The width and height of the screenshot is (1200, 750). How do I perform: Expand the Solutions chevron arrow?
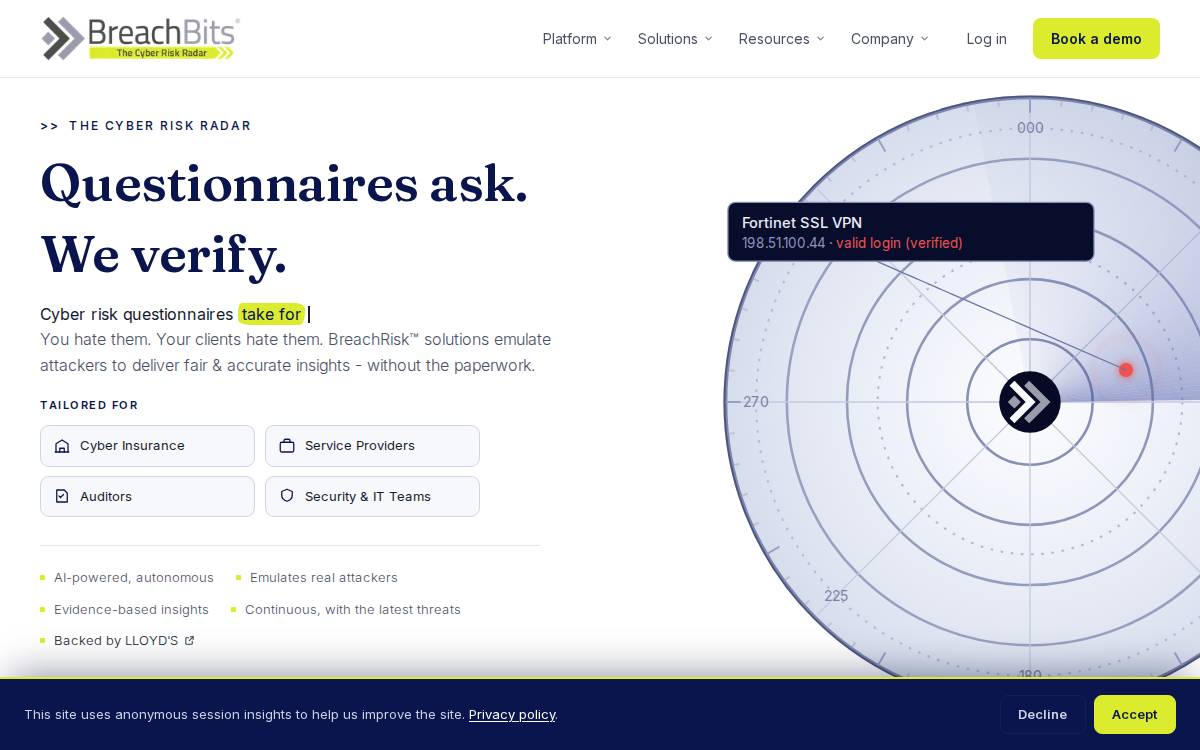[x=708, y=39]
